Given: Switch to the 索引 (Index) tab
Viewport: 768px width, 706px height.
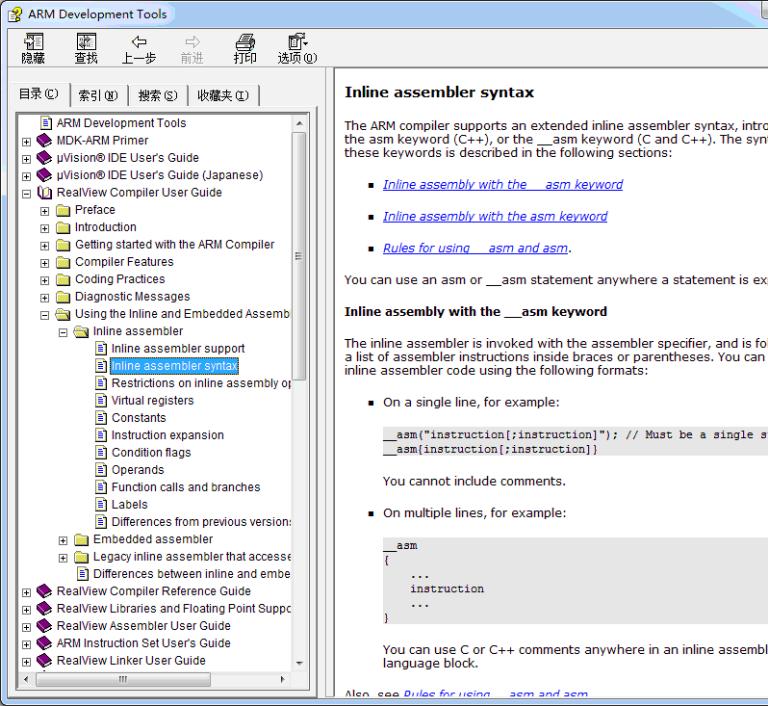Looking at the screenshot, I should [x=98, y=96].
